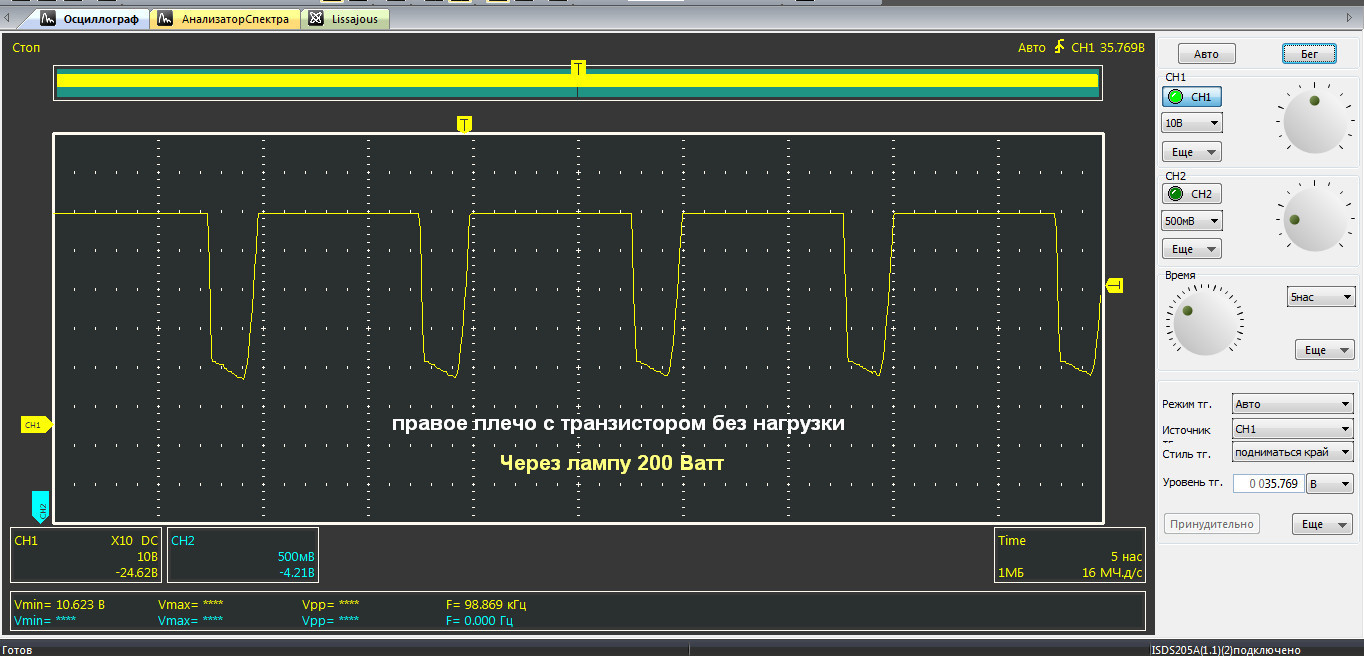Open the CH2 500мВ voltage scale dropdown
This screenshot has height=656, width=1364.
[1191, 221]
